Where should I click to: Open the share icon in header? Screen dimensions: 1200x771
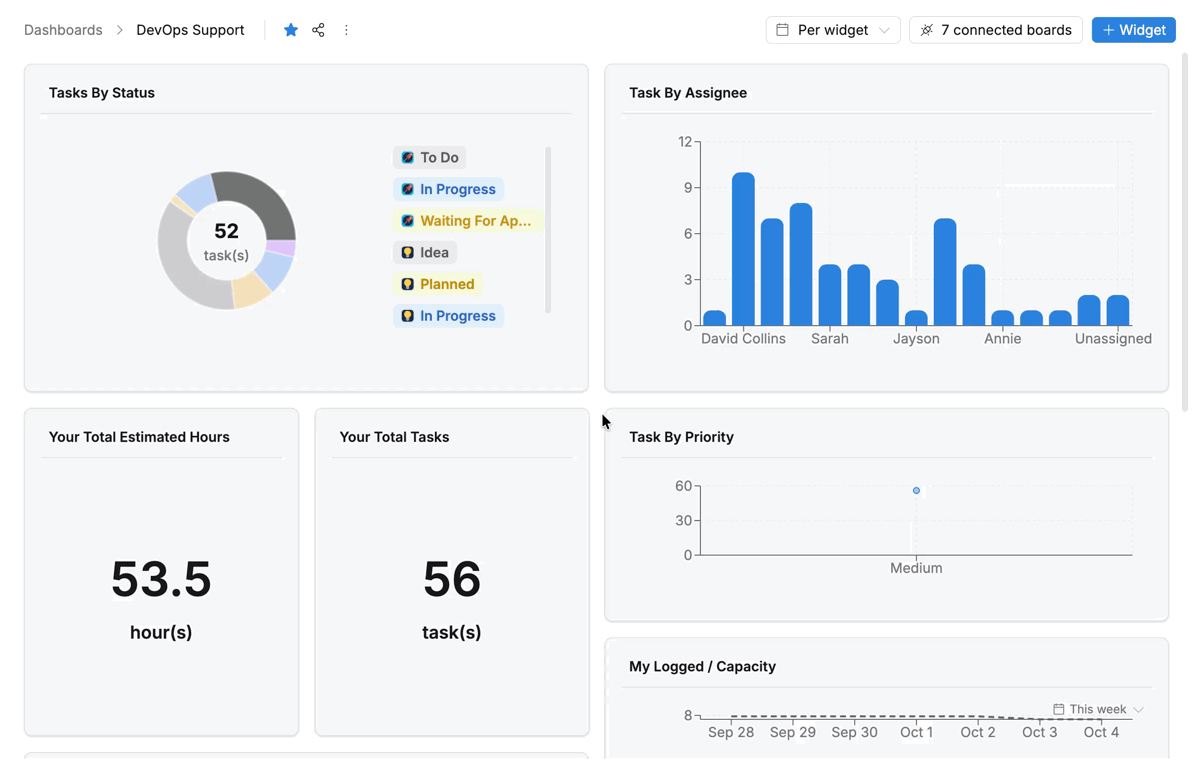tap(318, 30)
